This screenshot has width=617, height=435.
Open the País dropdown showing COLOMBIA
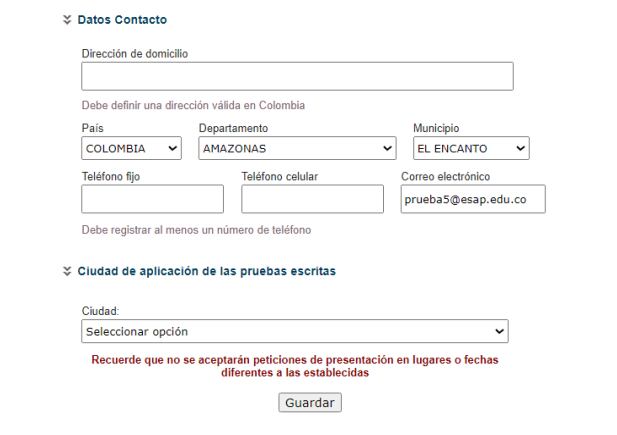pos(132,148)
